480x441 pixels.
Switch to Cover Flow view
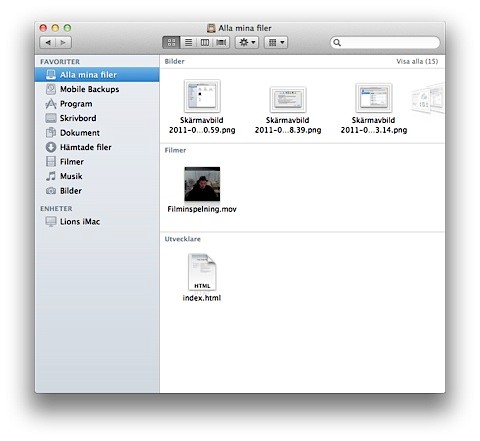[221, 42]
